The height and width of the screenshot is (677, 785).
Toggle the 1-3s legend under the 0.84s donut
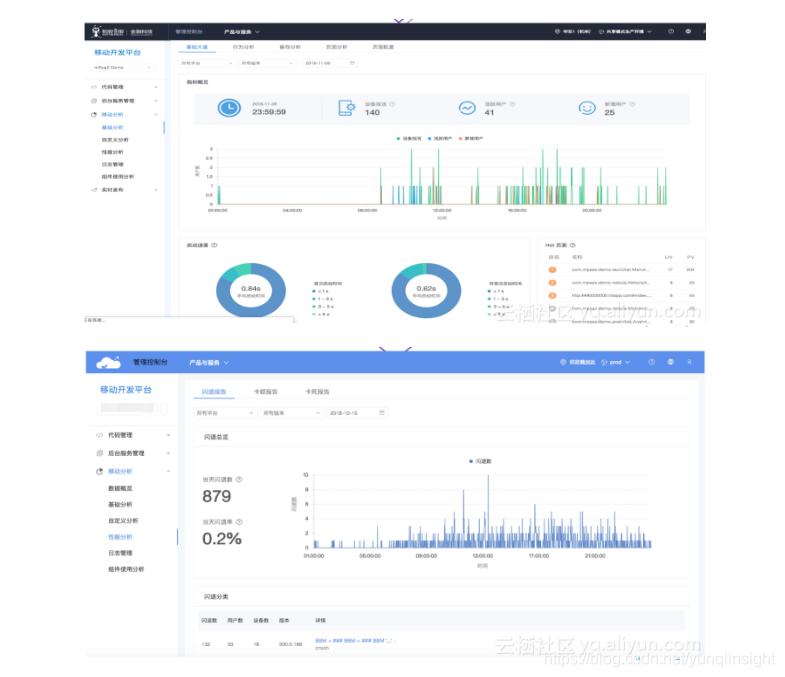(x=323, y=299)
